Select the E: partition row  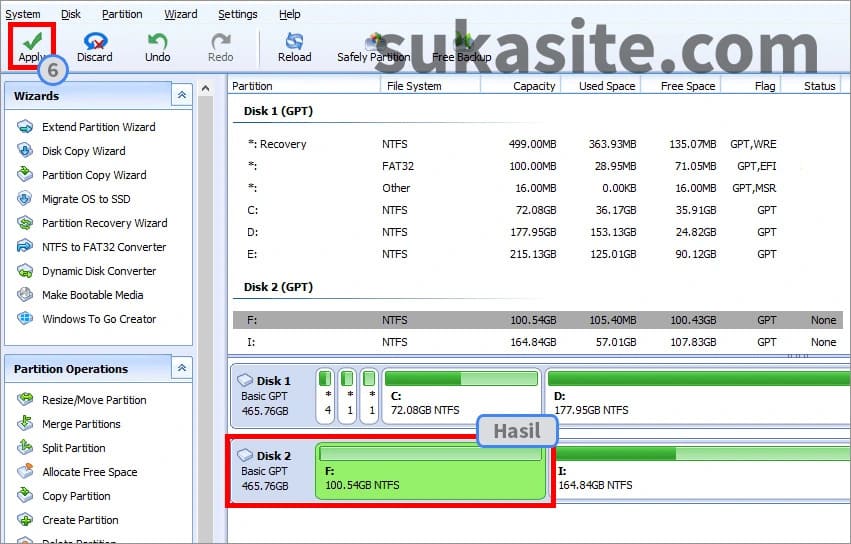point(539,254)
